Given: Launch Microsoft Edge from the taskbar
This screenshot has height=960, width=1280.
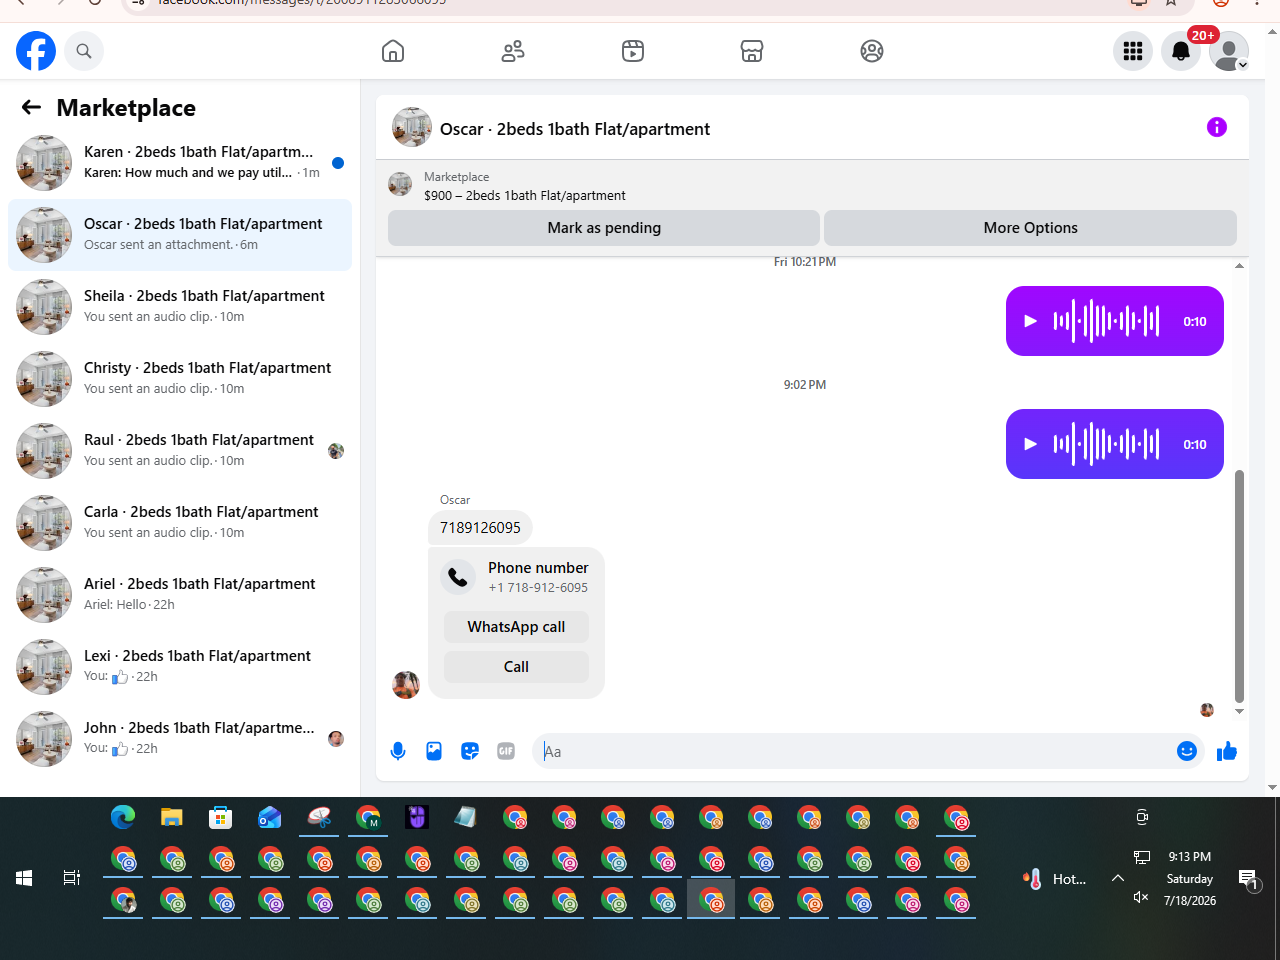Looking at the screenshot, I should click(123, 818).
